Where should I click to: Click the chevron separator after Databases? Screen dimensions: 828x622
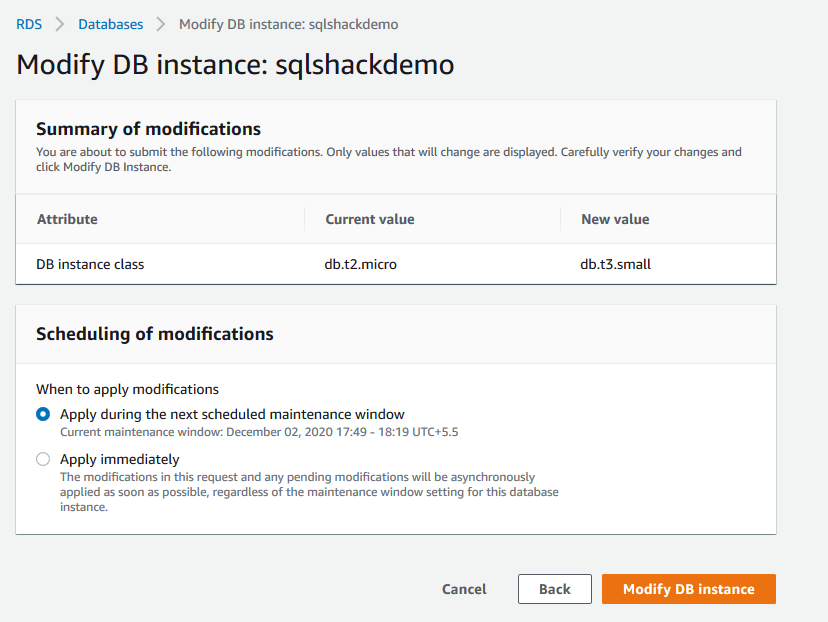(x=161, y=24)
